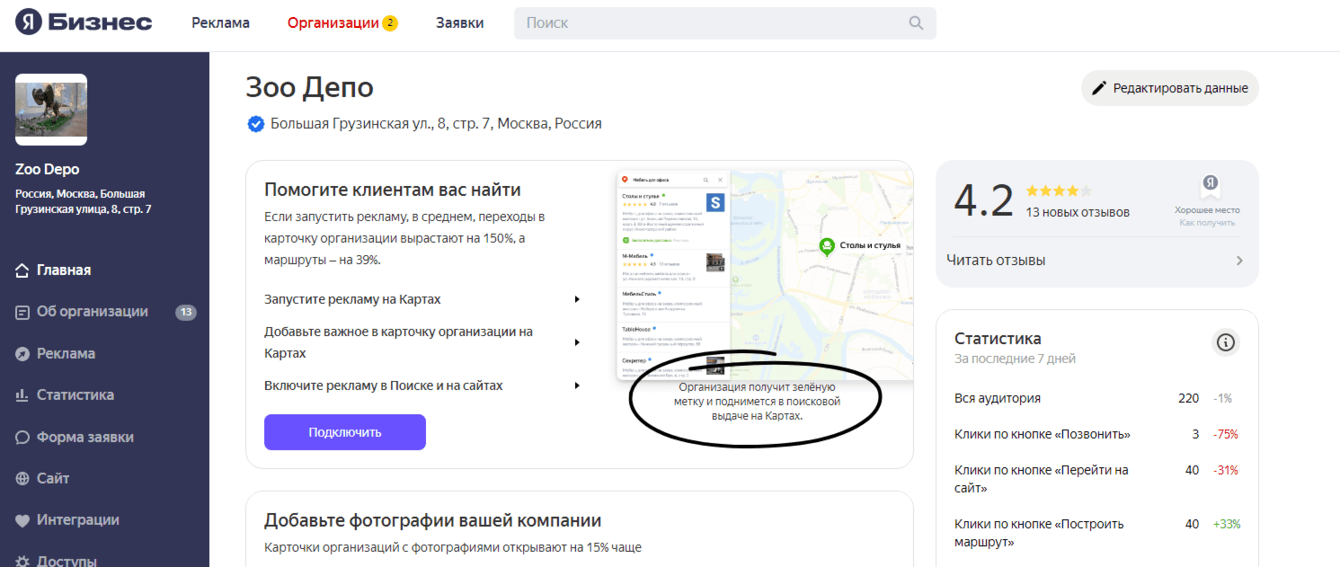
Task: Click the Об организации sidebar icon
Action: click(22, 312)
